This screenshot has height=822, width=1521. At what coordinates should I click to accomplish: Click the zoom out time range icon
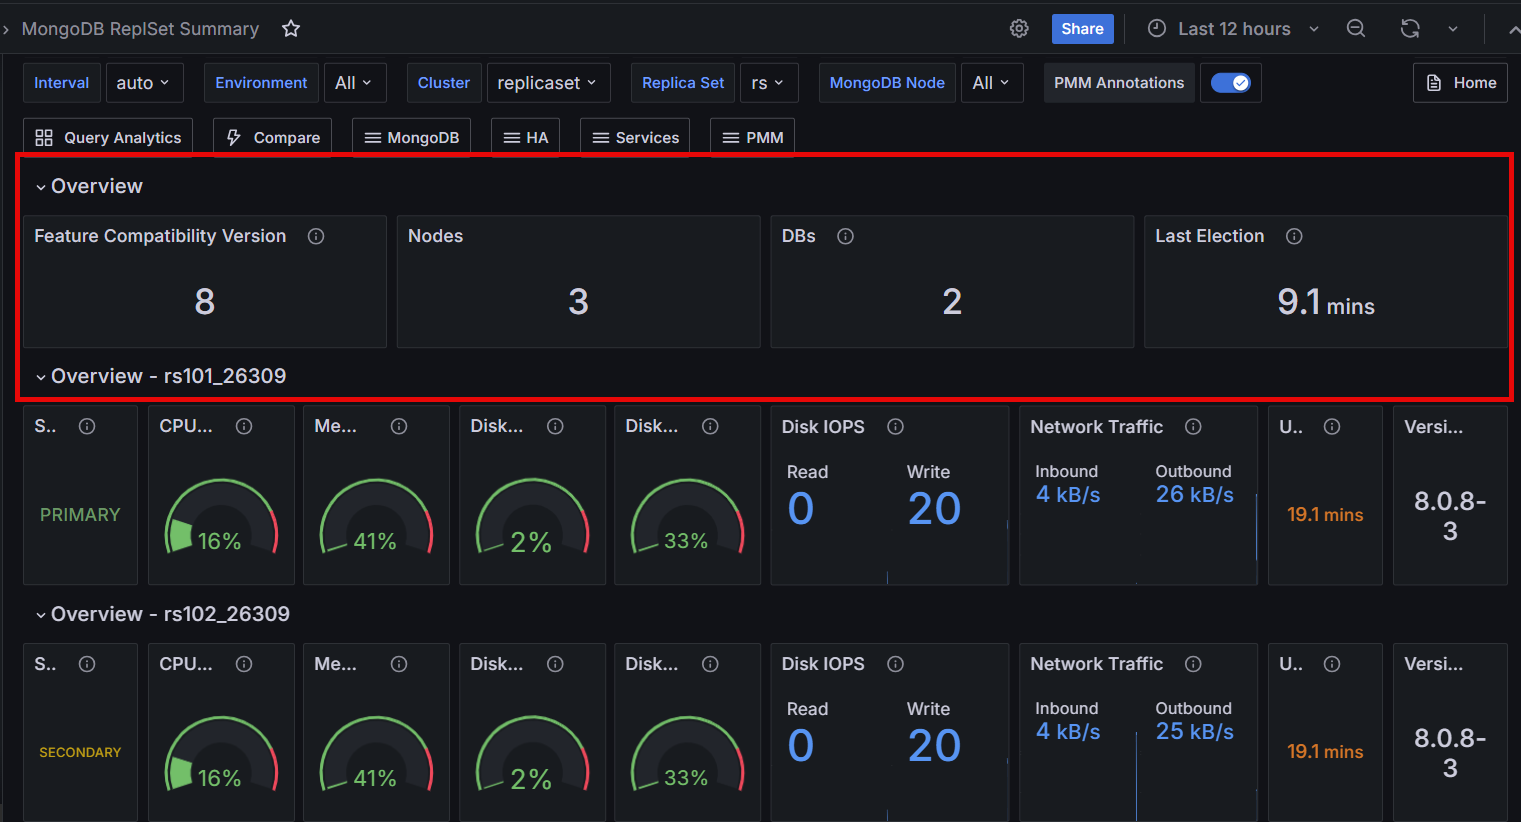1356,29
